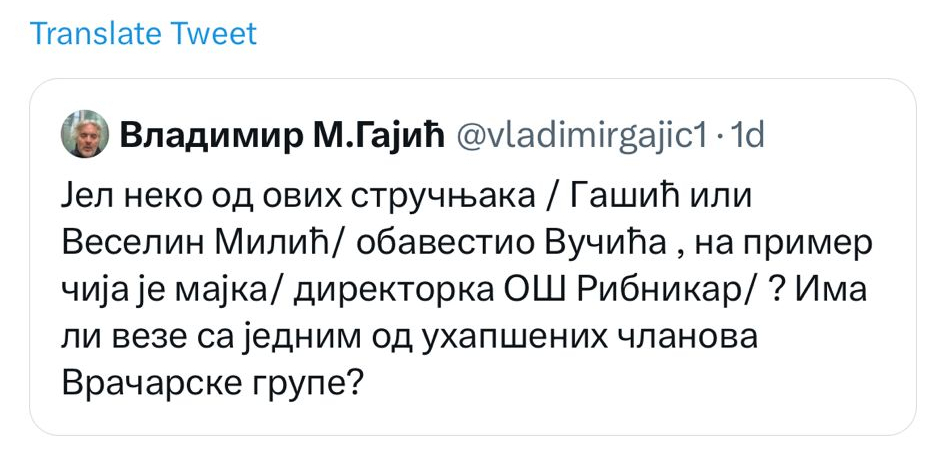Click the 1d timestamp
945x460 pixels.
tap(748, 135)
